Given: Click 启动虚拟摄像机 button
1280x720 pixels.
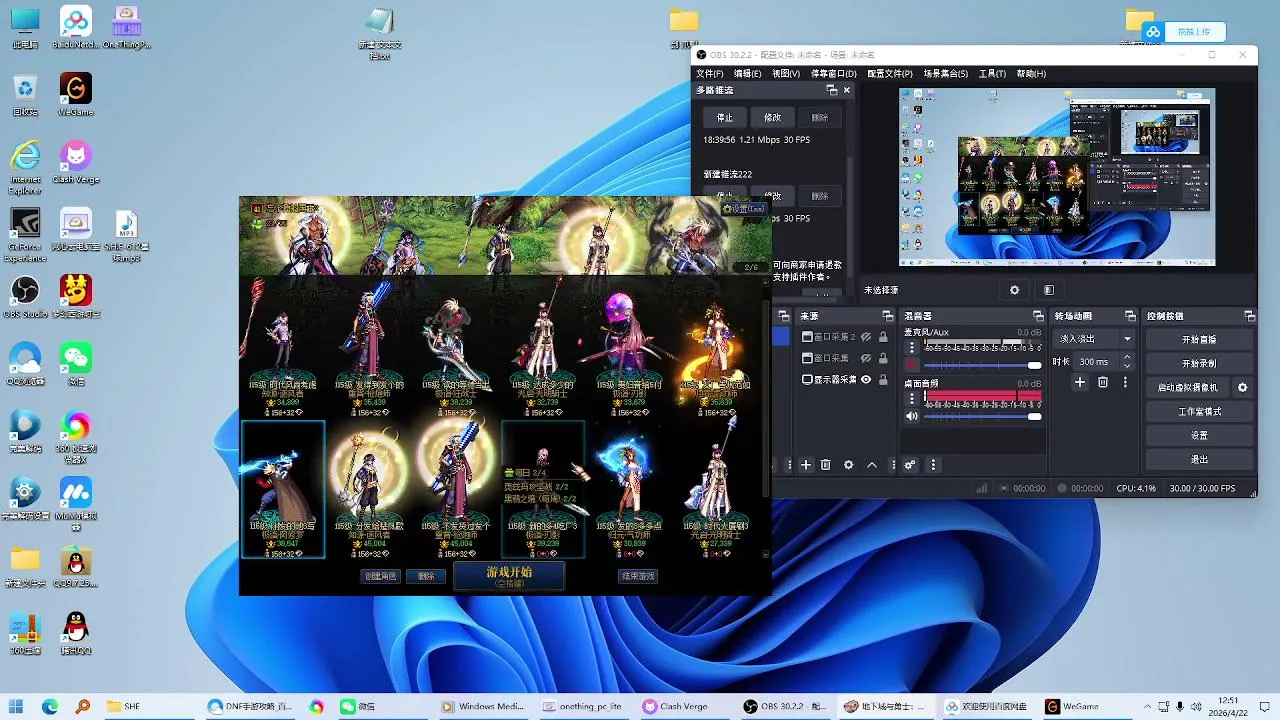Looking at the screenshot, I should click(x=1188, y=387).
